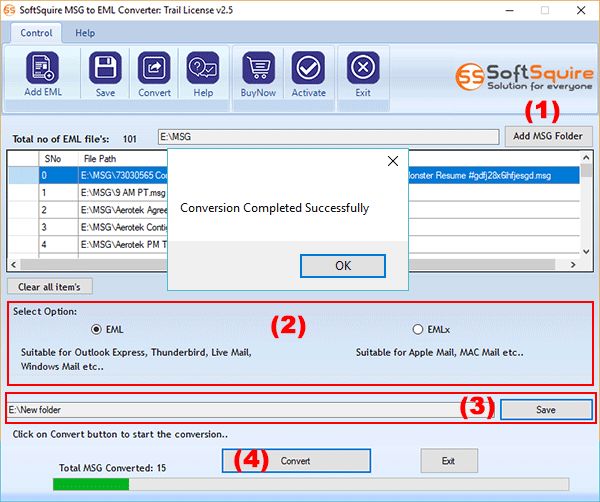Click the Activate checkmark icon

point(308,68)
